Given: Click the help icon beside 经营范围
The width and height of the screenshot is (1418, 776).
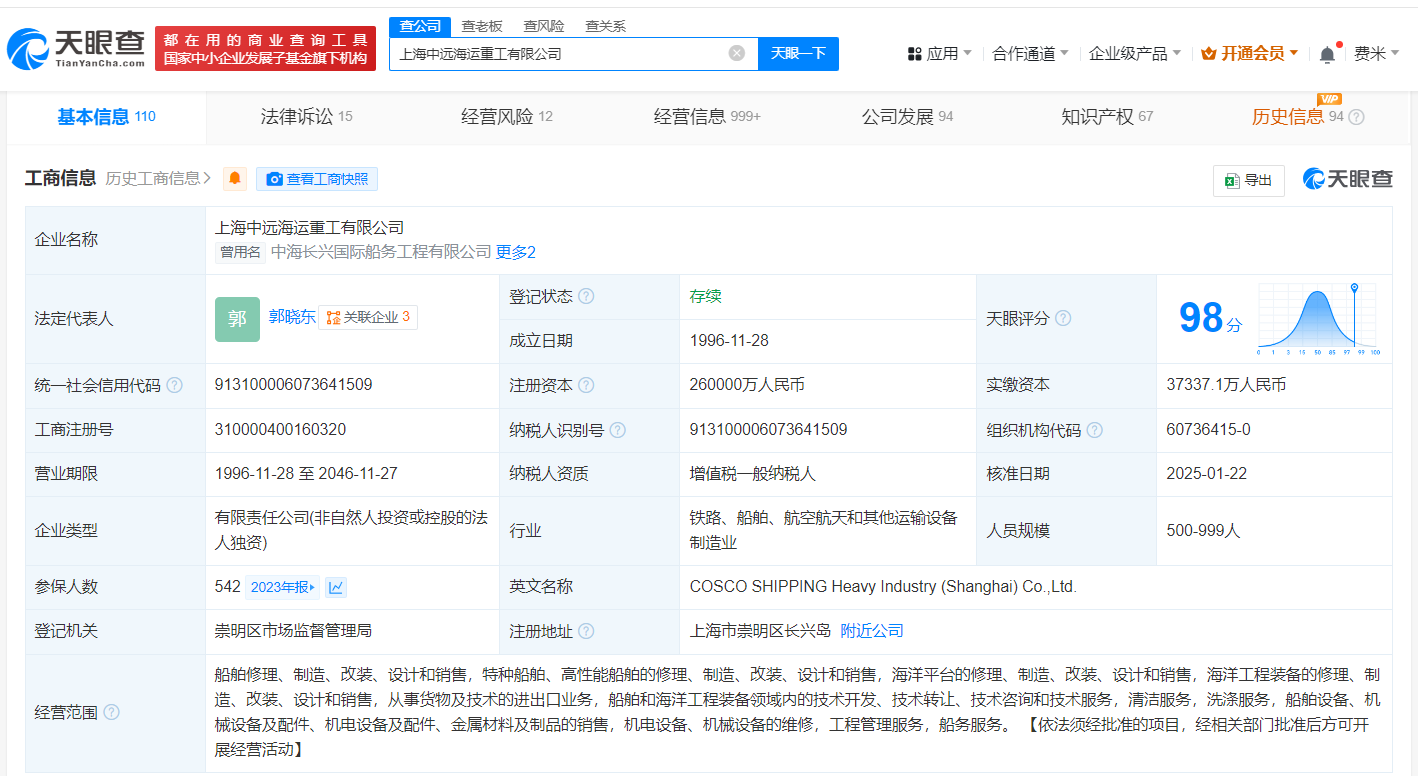Looking at the screenshot, I should click(x=111, y=712).
